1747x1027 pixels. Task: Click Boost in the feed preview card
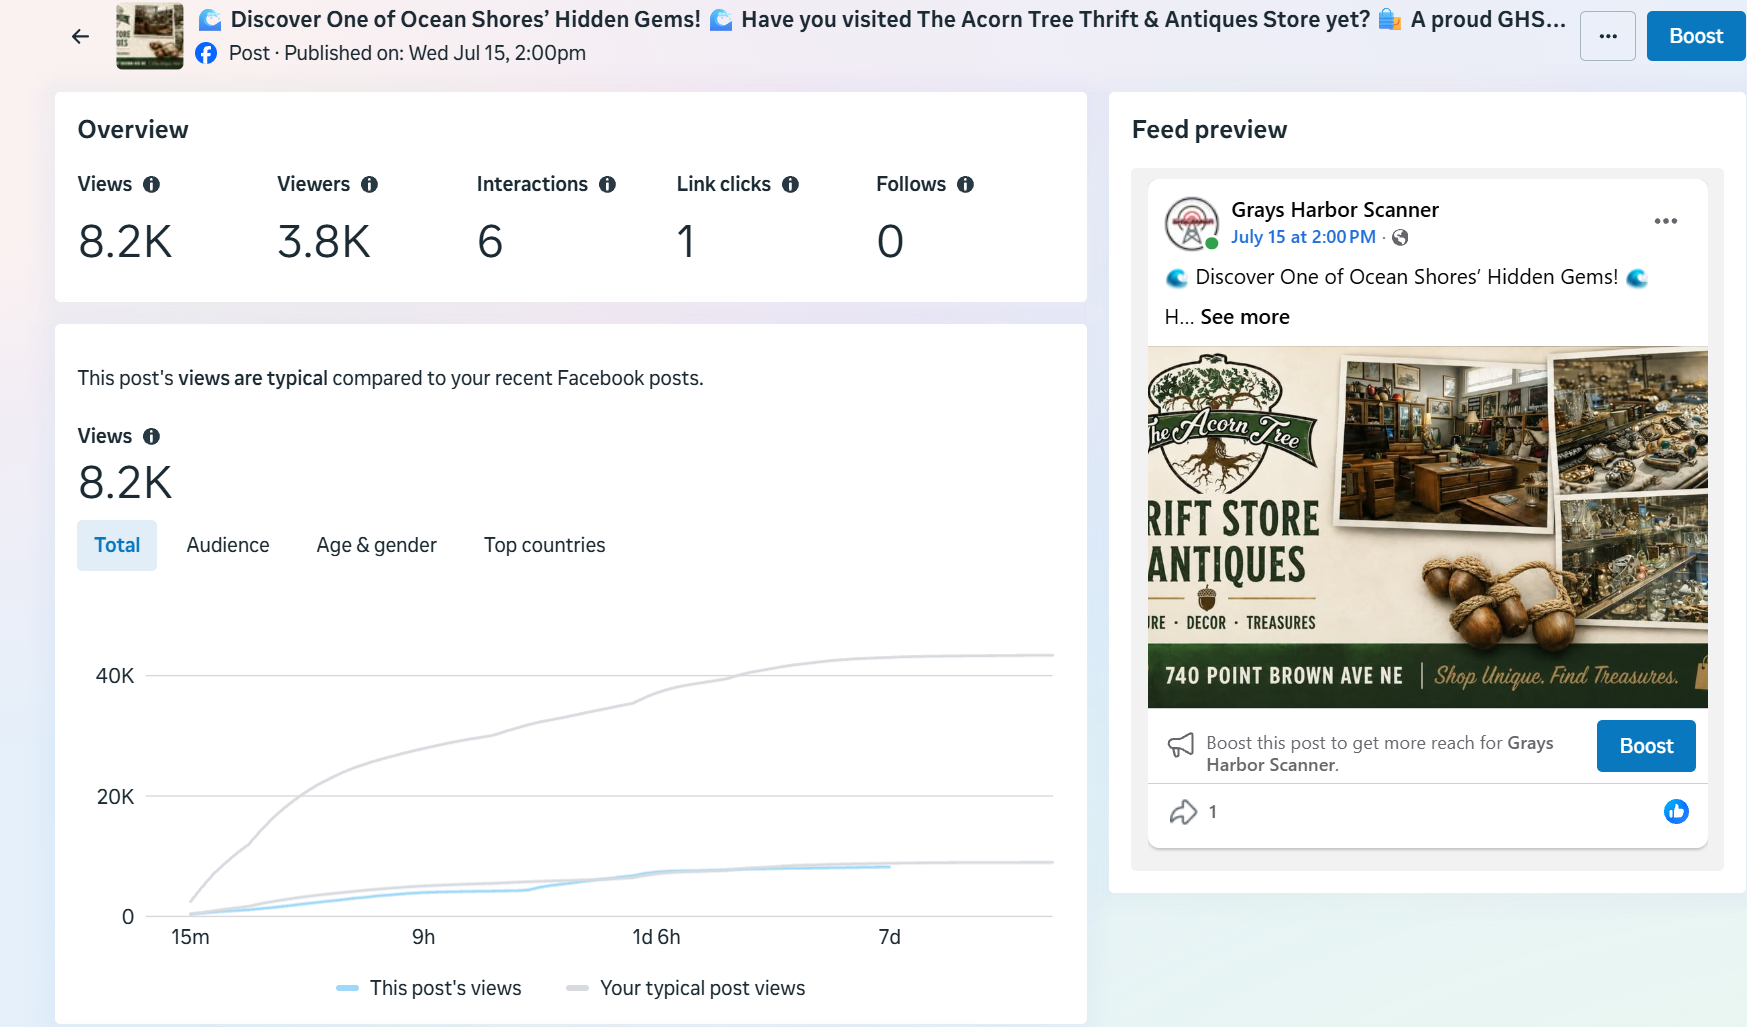click(x=1646, y=746)
